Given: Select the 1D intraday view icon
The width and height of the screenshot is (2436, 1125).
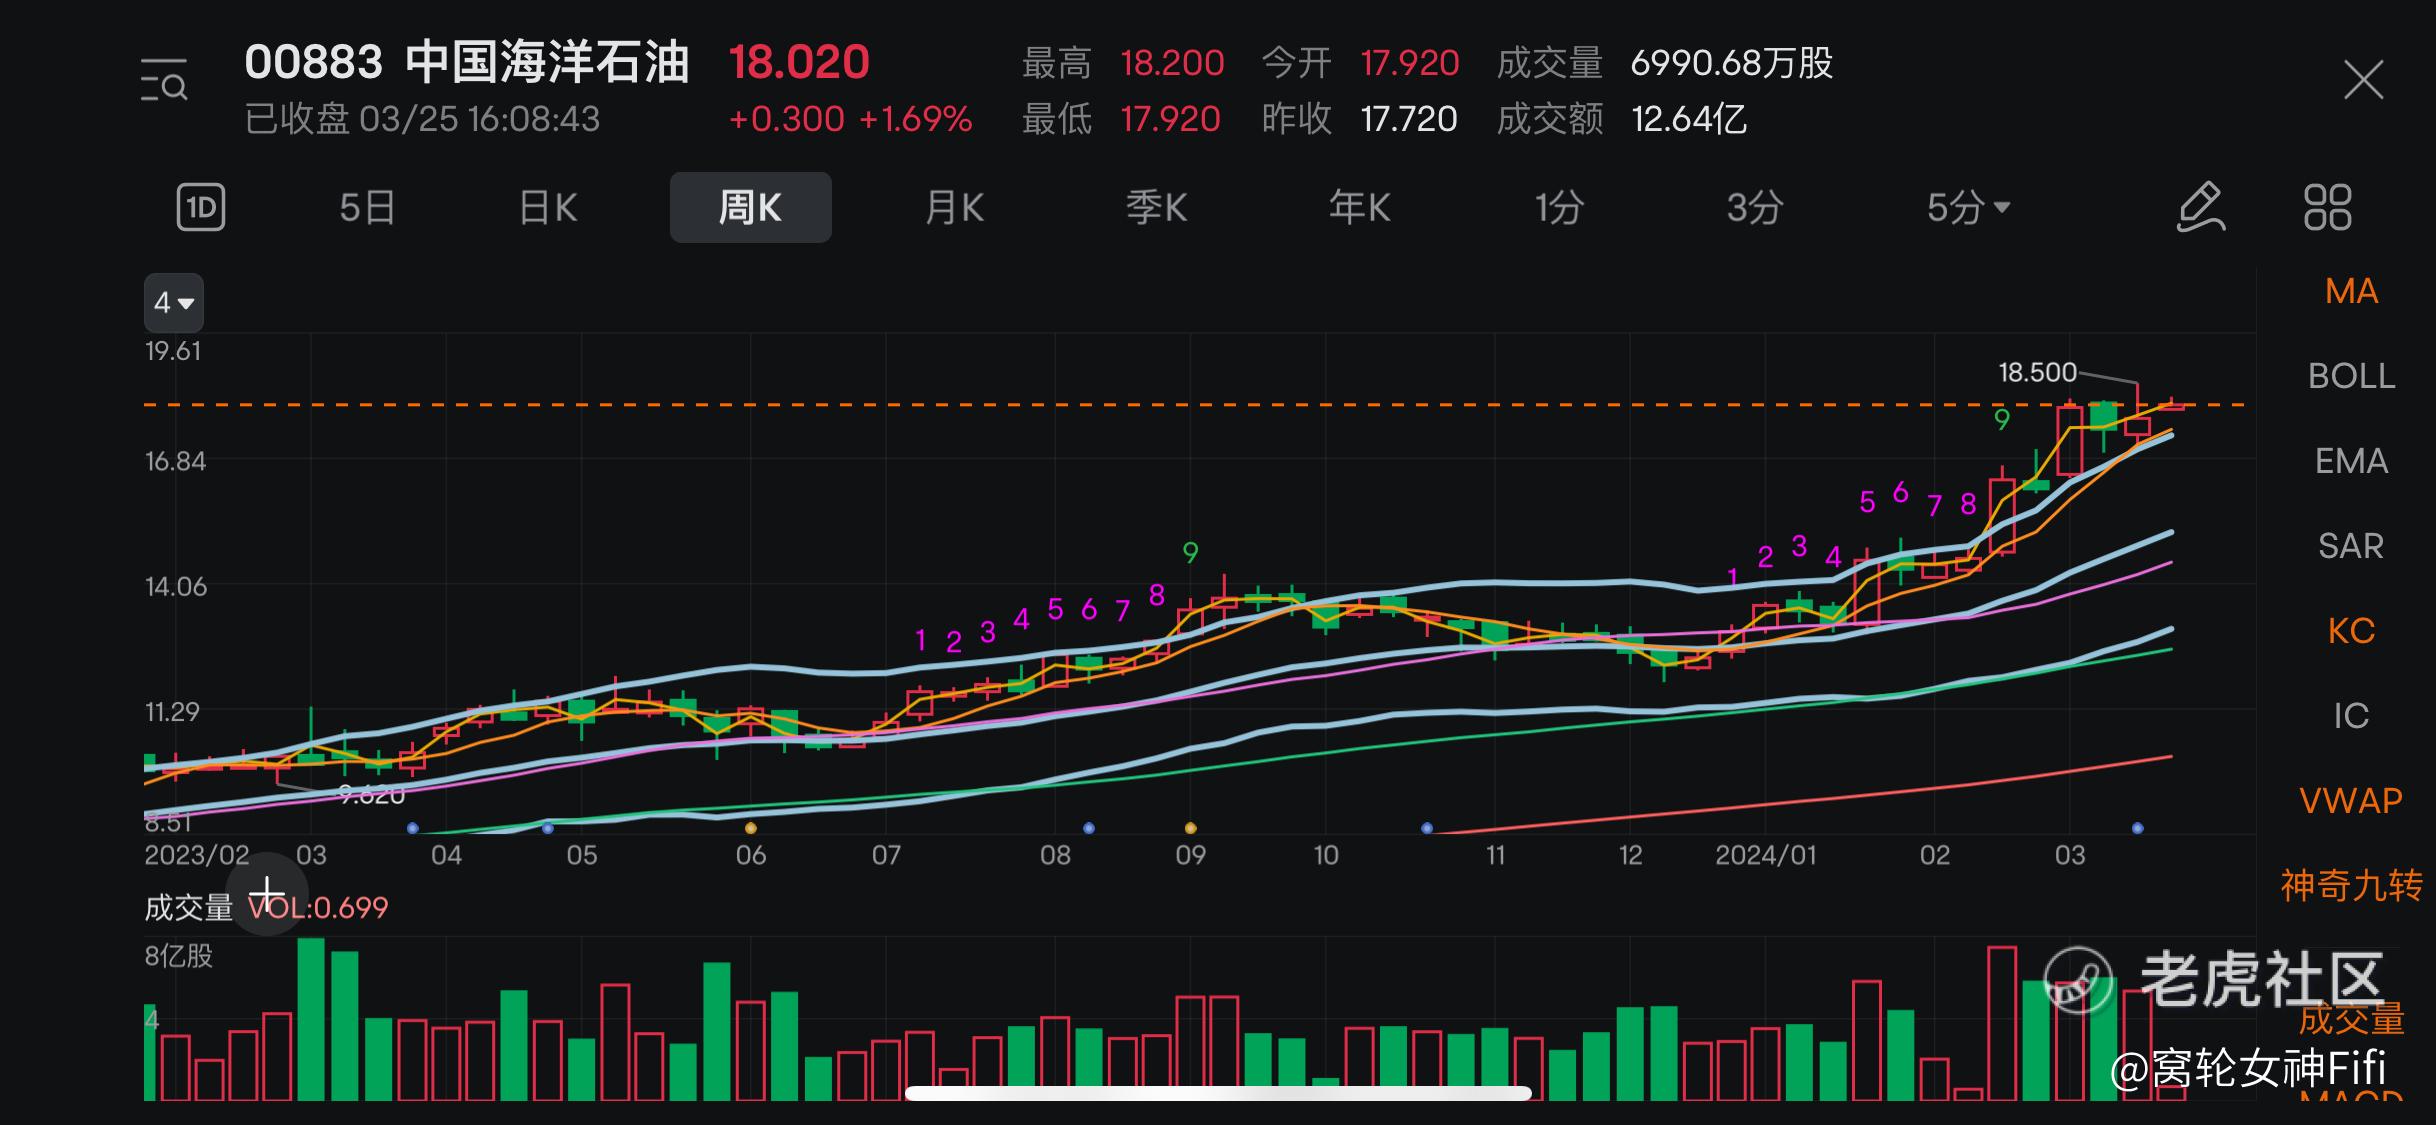Looking at the screenshot, I should [201, 208].
